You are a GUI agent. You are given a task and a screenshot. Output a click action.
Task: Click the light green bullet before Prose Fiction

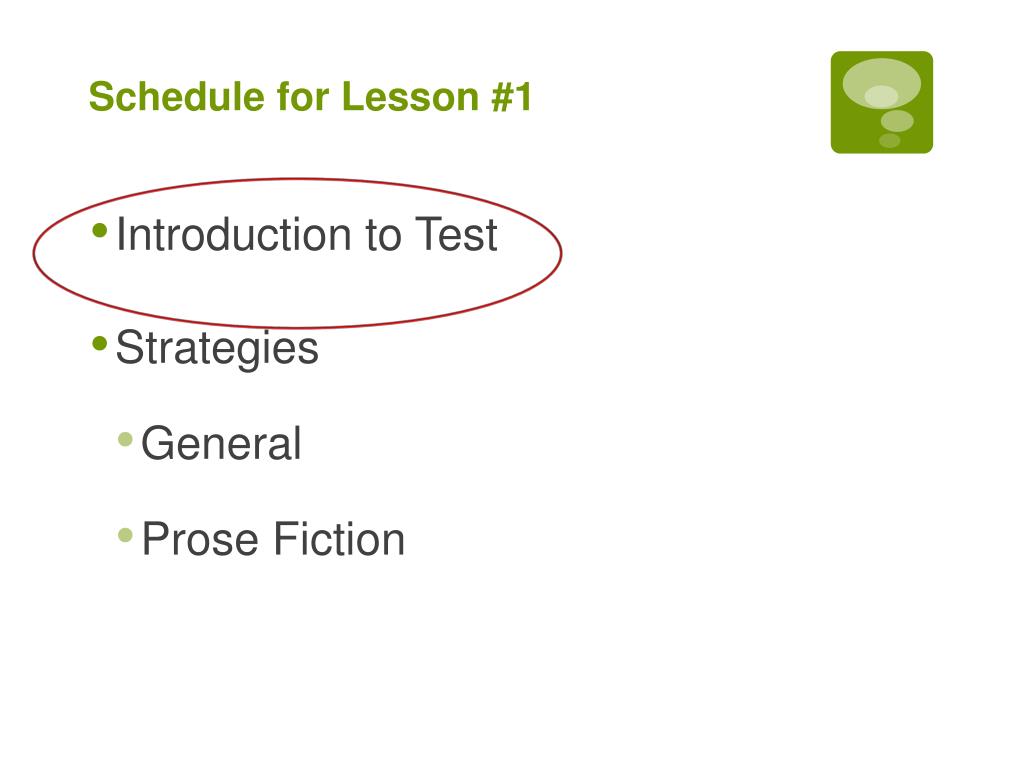coord(125,536)
